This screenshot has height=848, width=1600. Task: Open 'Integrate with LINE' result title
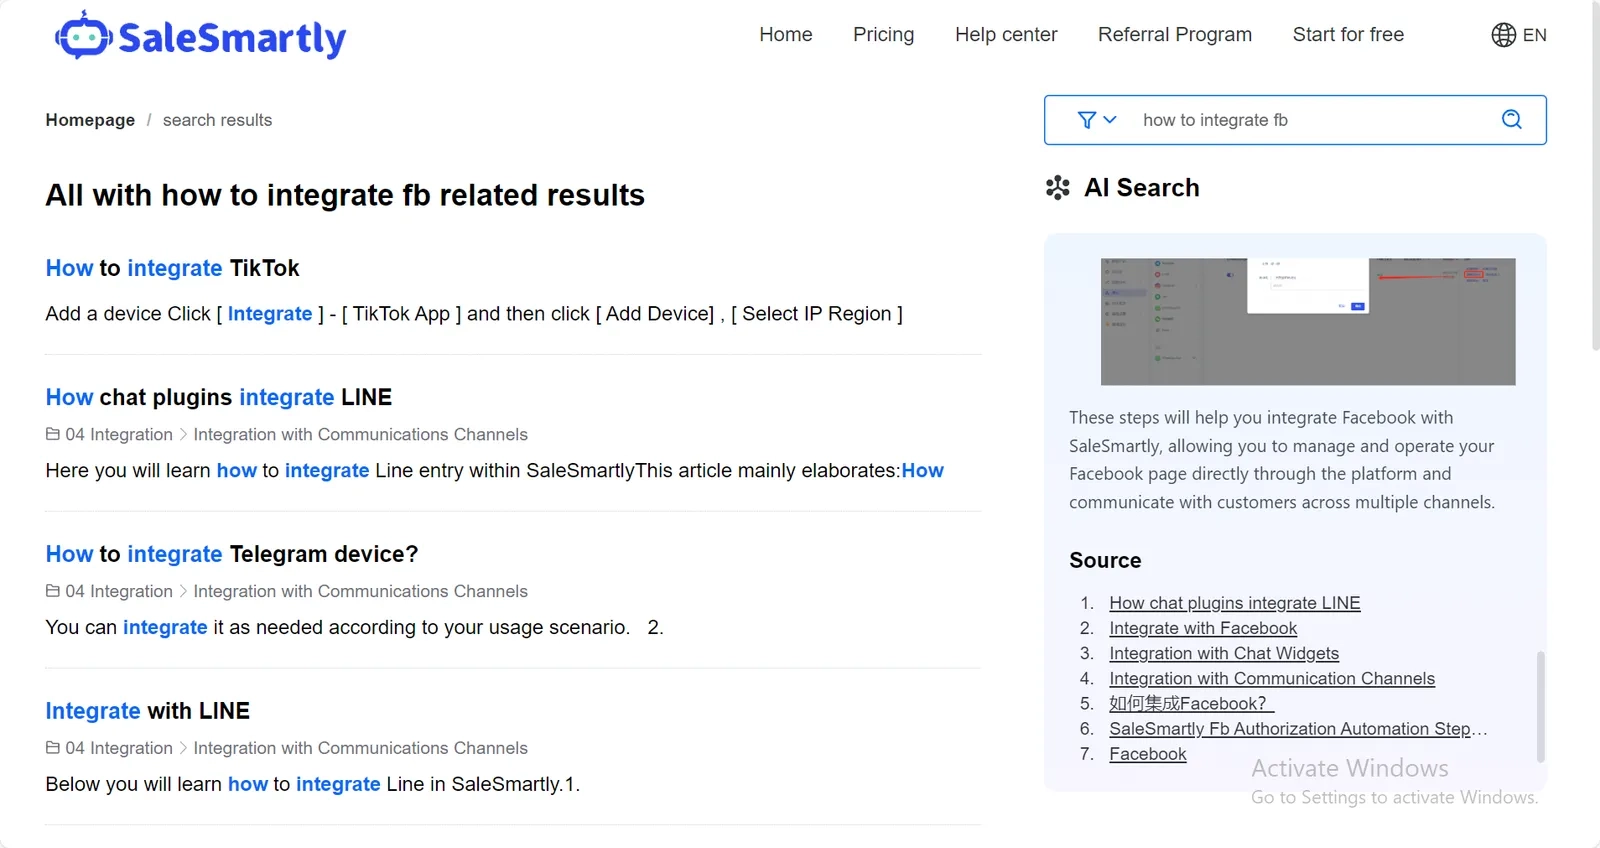pos(148,711)
